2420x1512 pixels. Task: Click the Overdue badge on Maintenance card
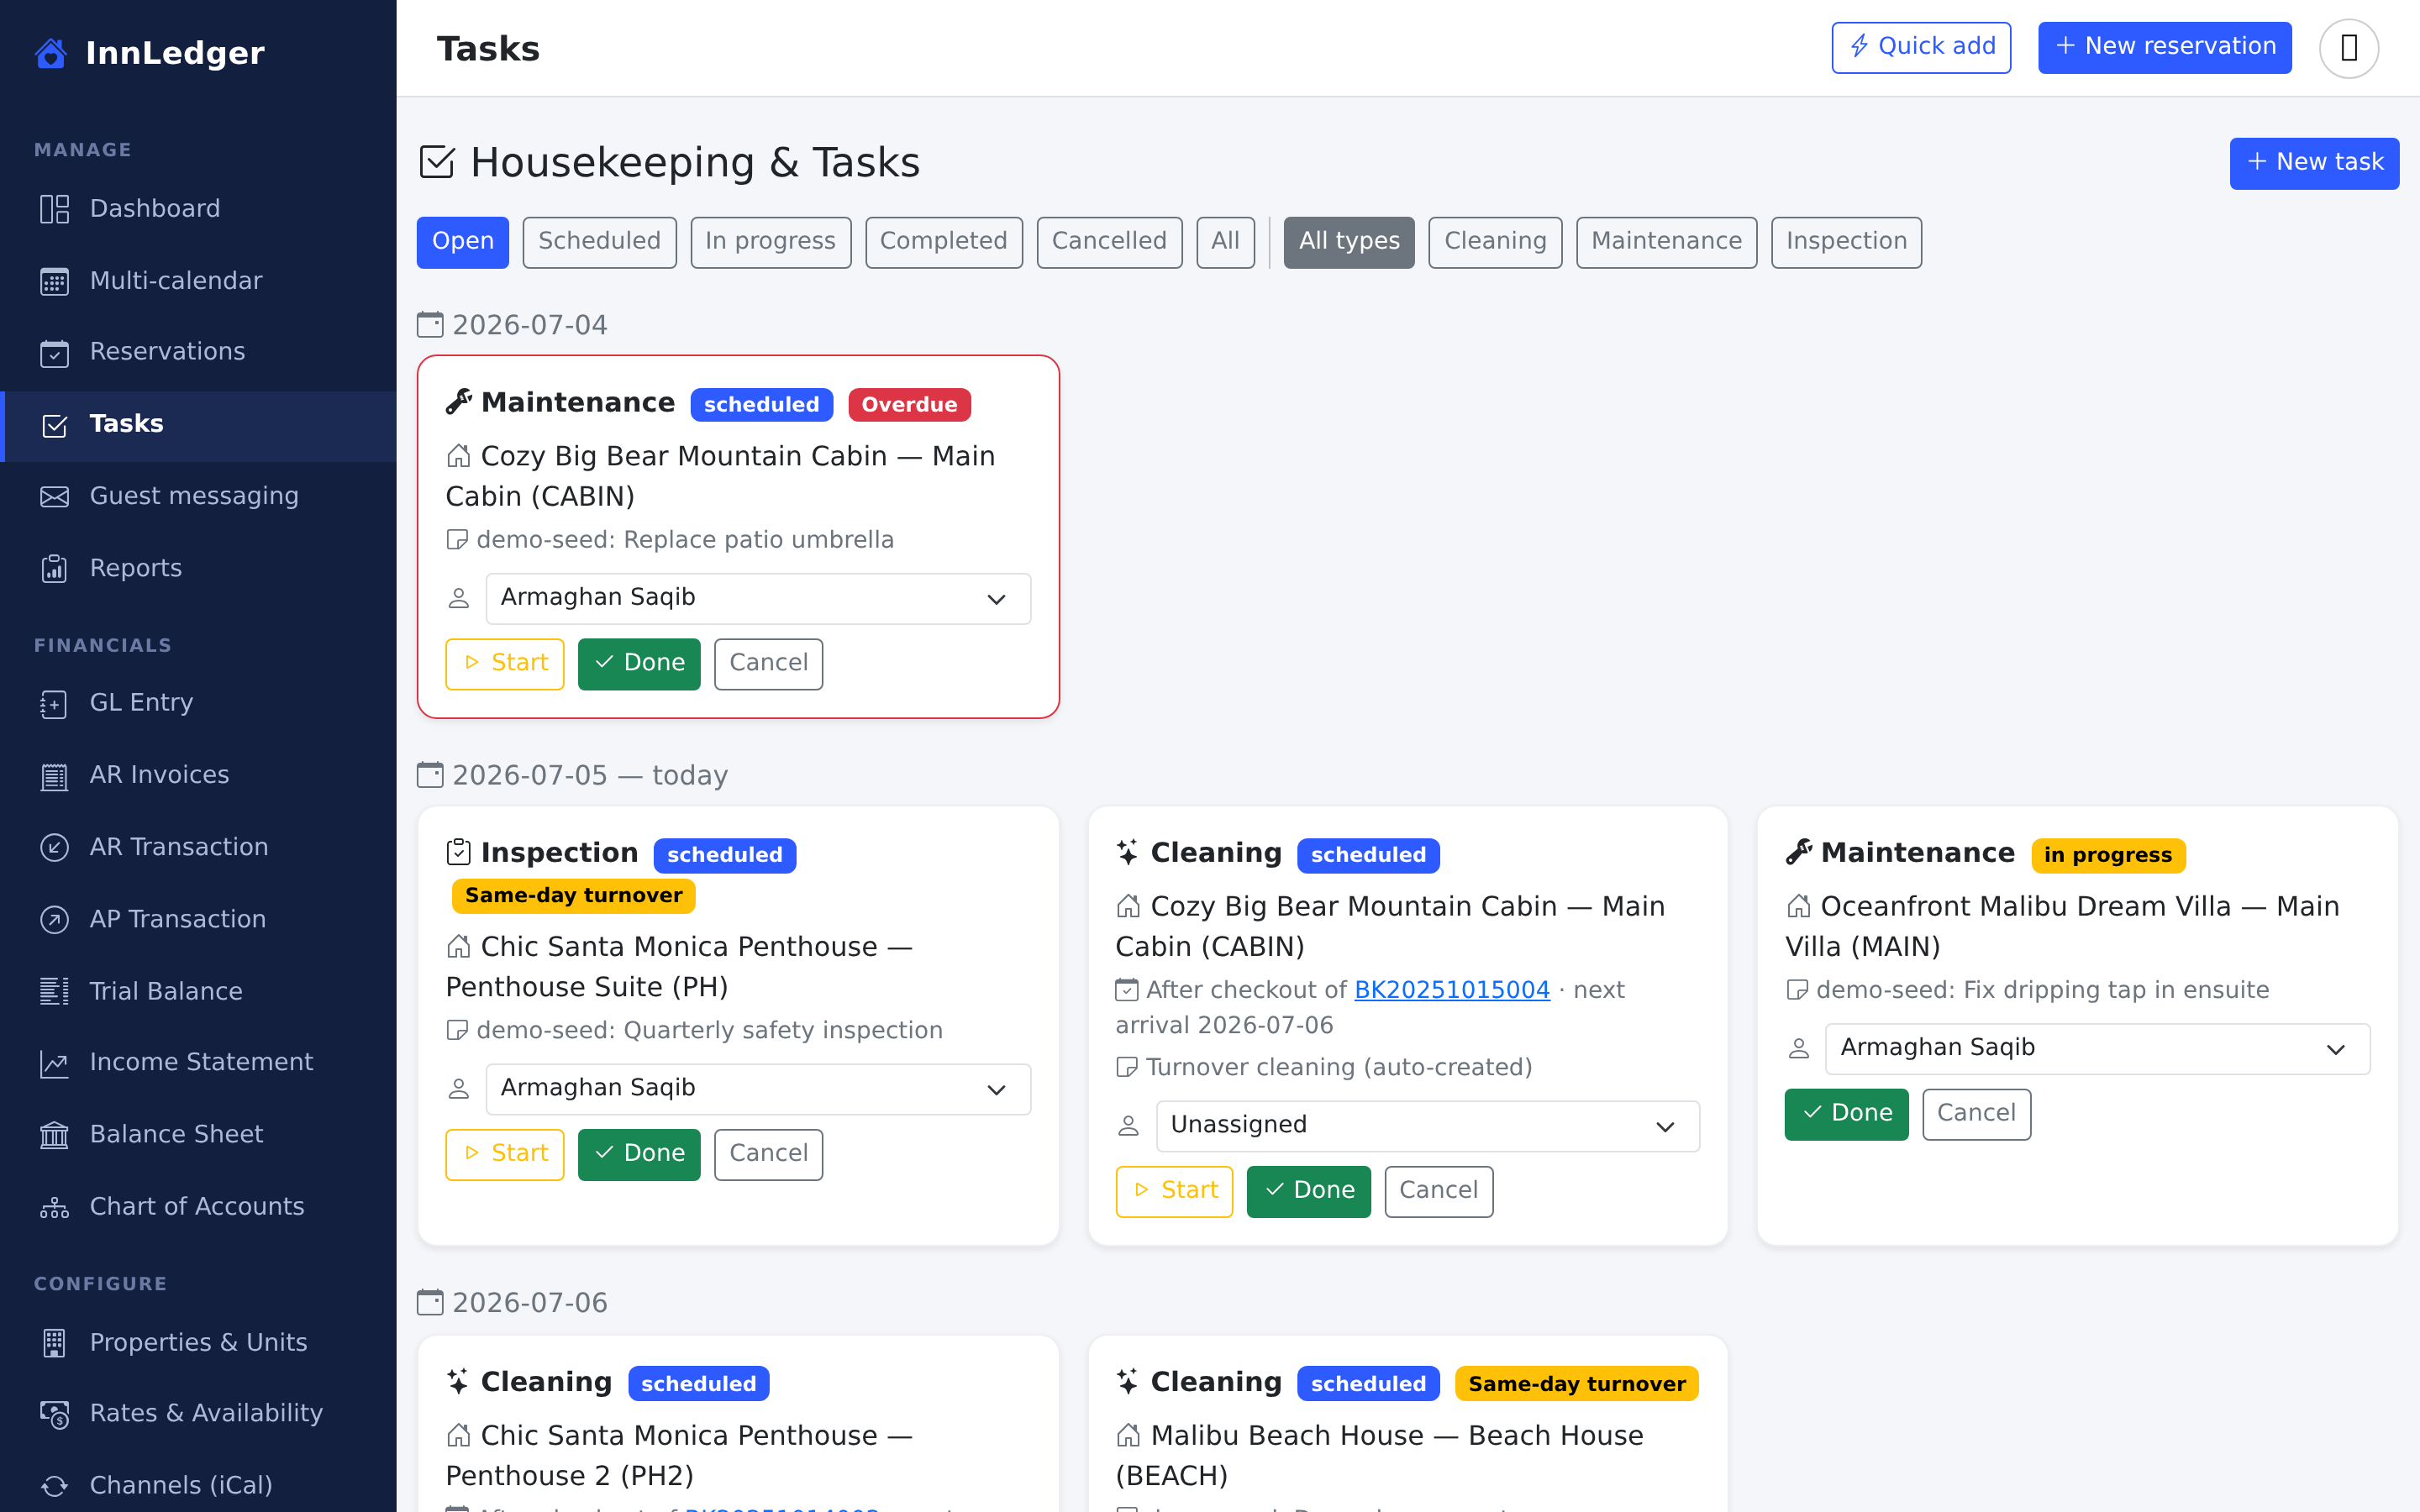910,404
